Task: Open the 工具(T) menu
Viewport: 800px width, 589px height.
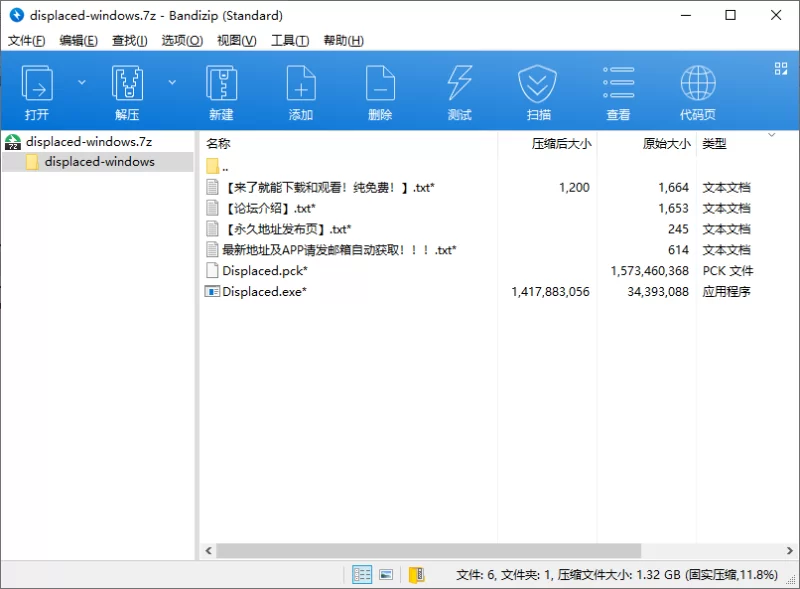Action: coord(290,40)
